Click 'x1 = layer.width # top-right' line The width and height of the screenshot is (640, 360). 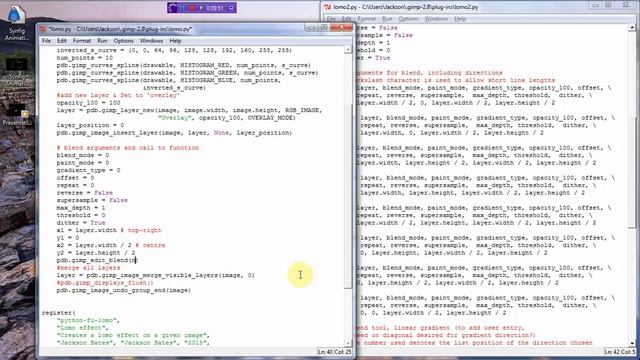pyautogui.click(x=109, y=230)
